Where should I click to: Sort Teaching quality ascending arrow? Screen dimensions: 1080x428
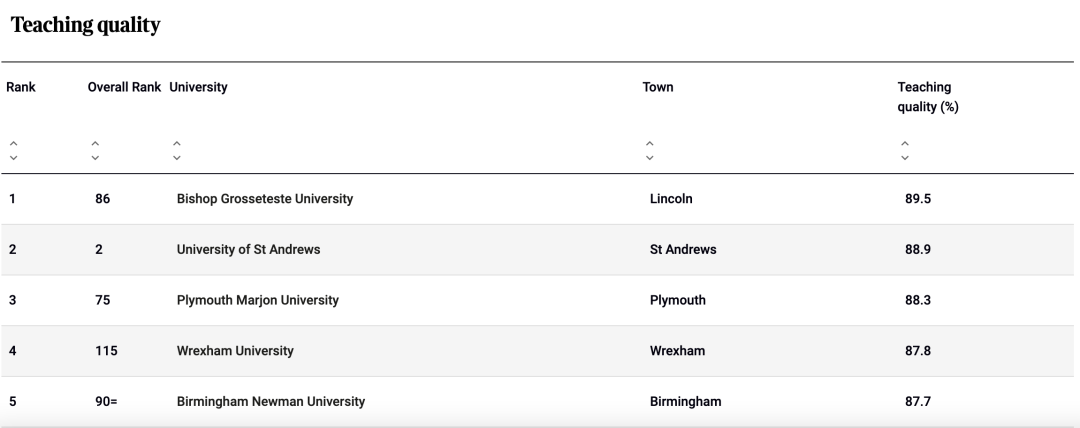tap(905, 143)
